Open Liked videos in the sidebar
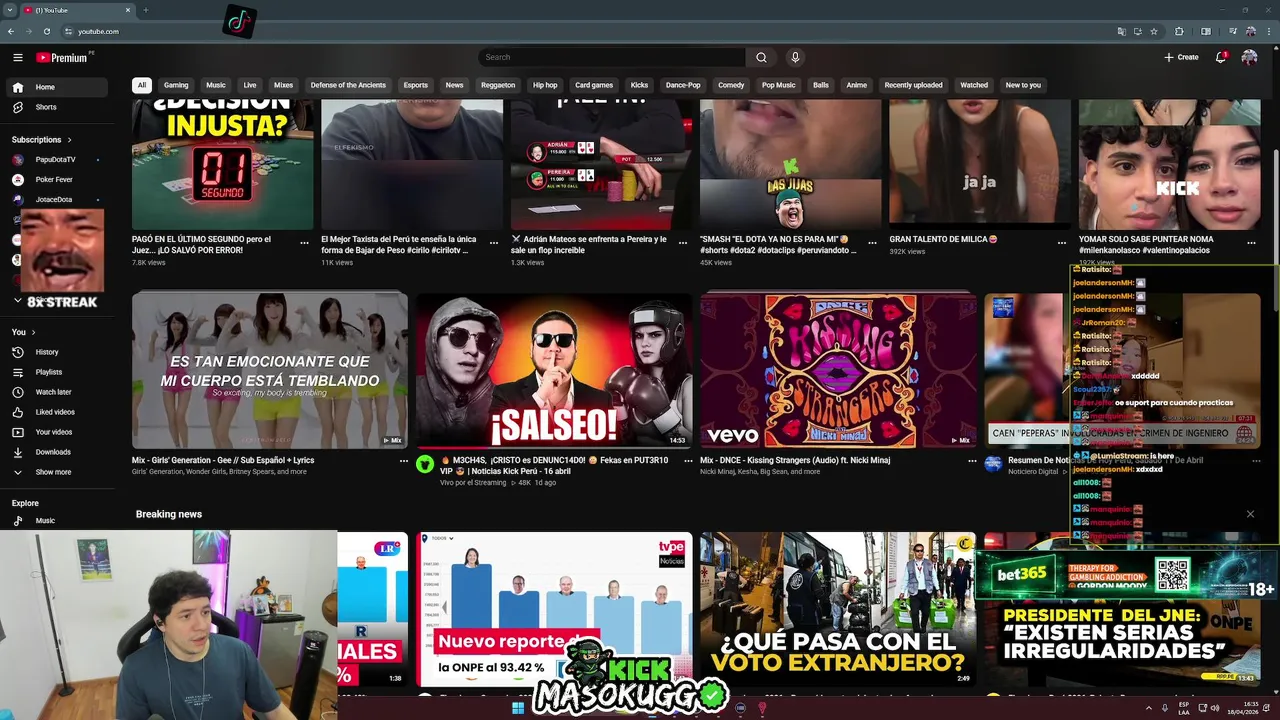The width and height of the screenshot is (1280, 720). (55, 412)
